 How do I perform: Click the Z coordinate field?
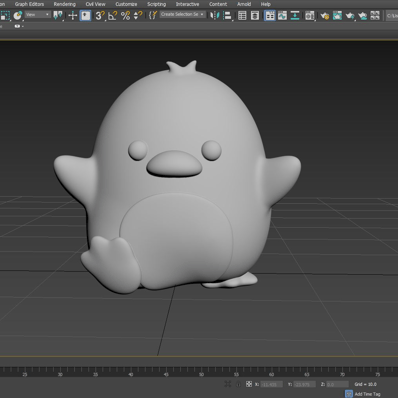(337, 384)
